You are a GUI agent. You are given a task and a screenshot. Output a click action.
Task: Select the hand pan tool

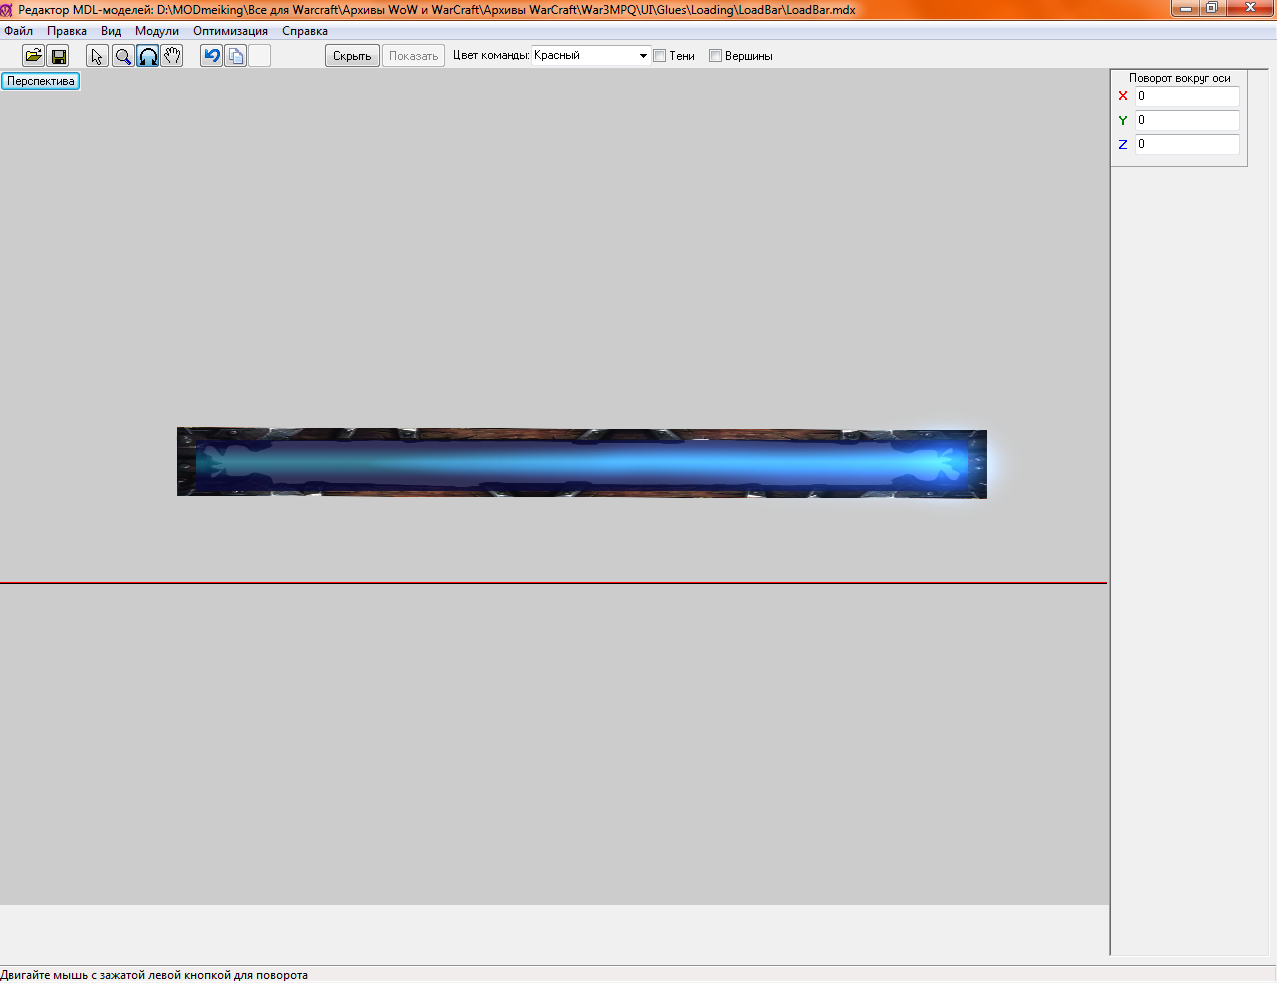point(172,56)
